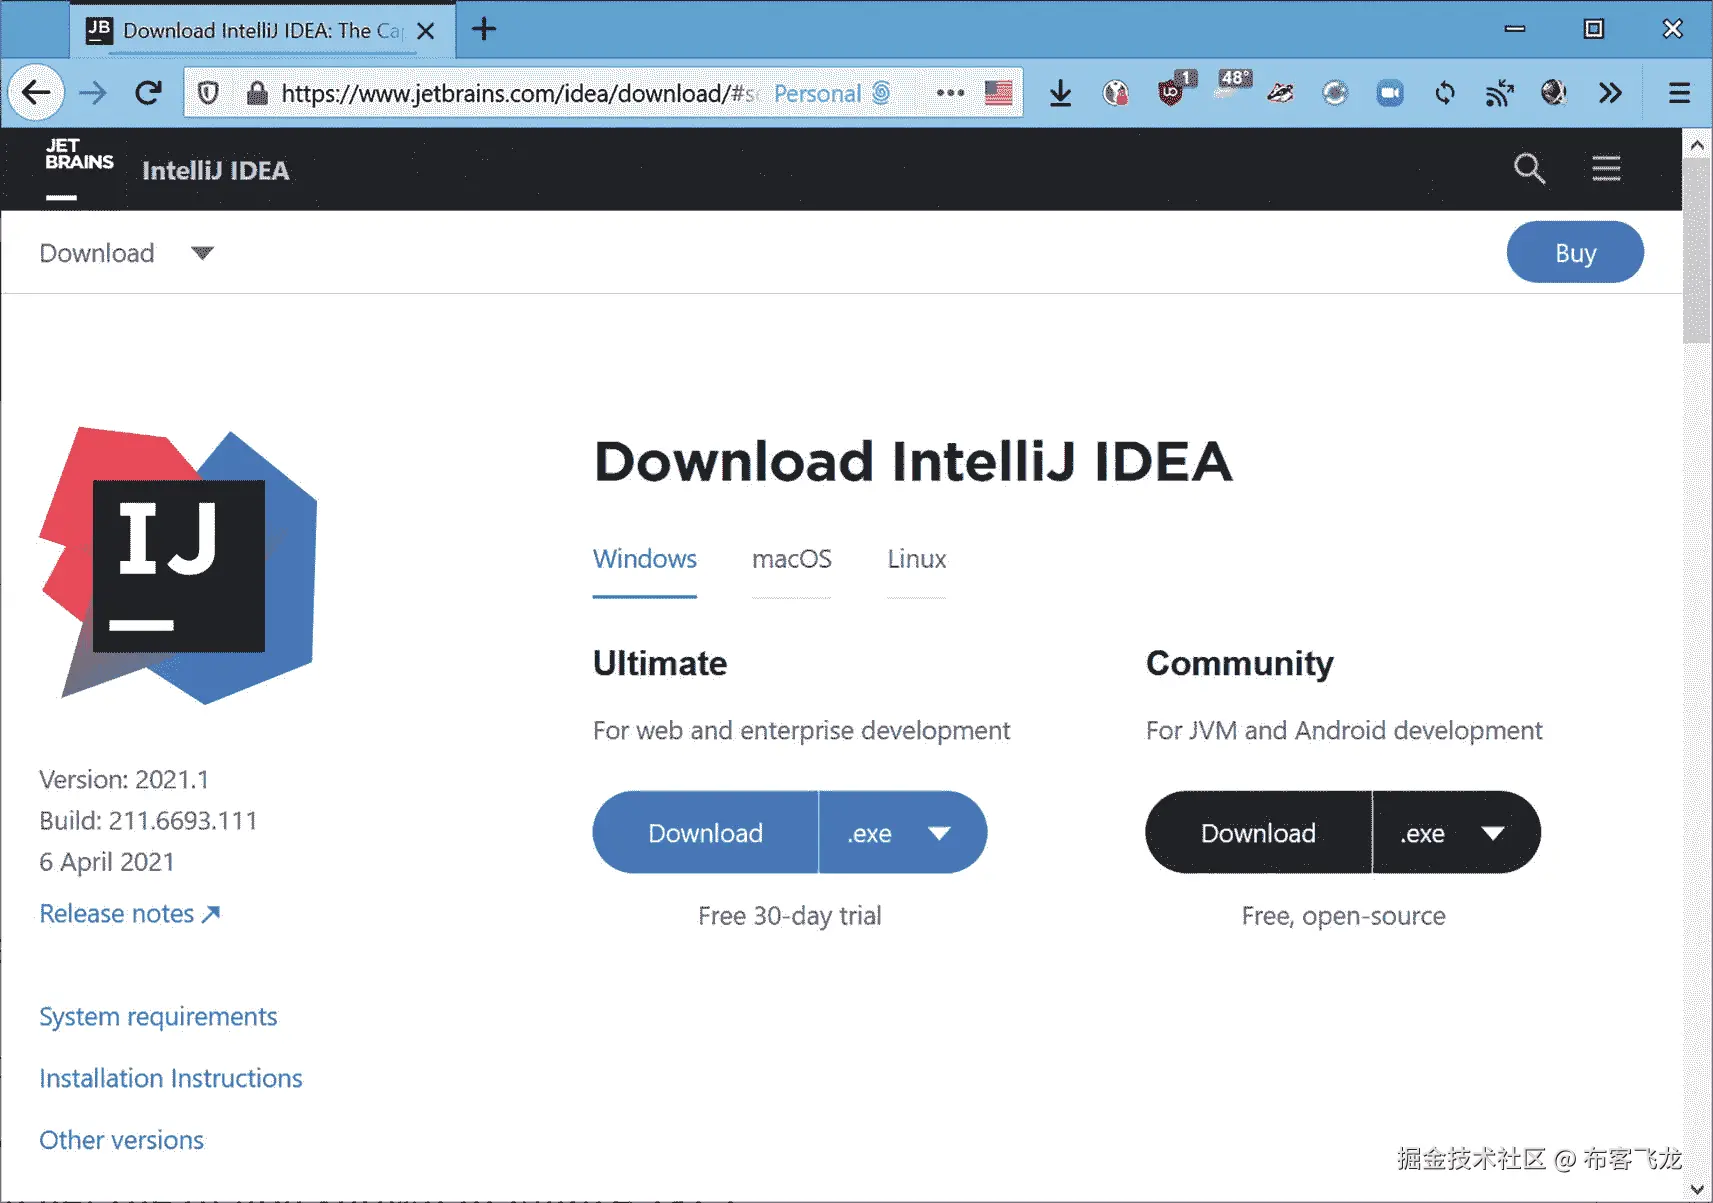The image size is (1713, 1203).
Task: Click the IntelliJ IDEA IJ logo image
Action: pos(179,565)
